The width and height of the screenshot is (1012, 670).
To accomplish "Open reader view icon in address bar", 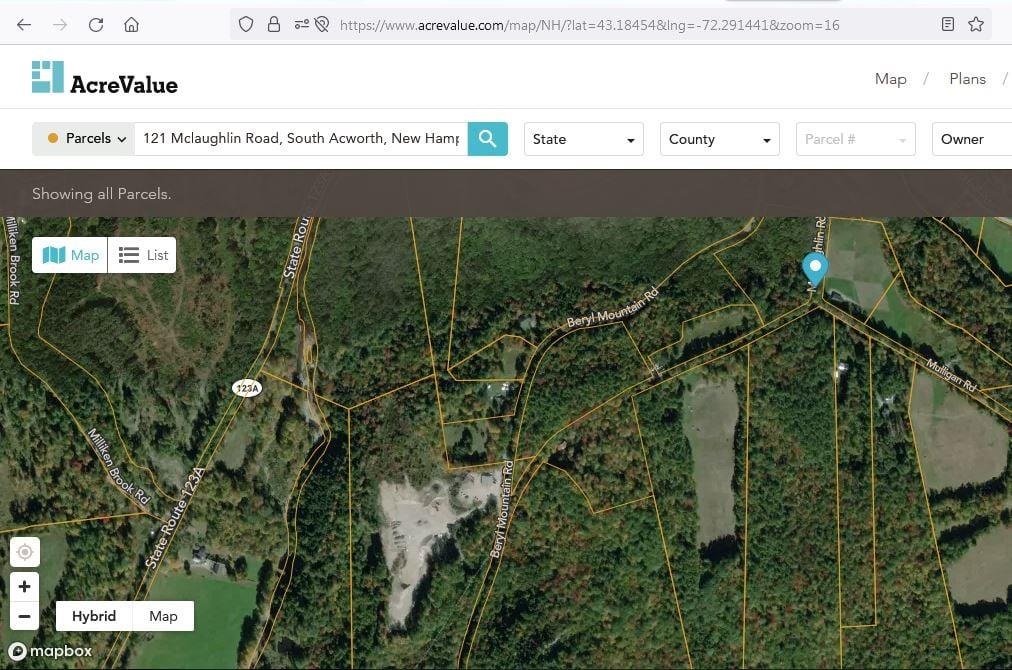I will click(x=947, y=25).
